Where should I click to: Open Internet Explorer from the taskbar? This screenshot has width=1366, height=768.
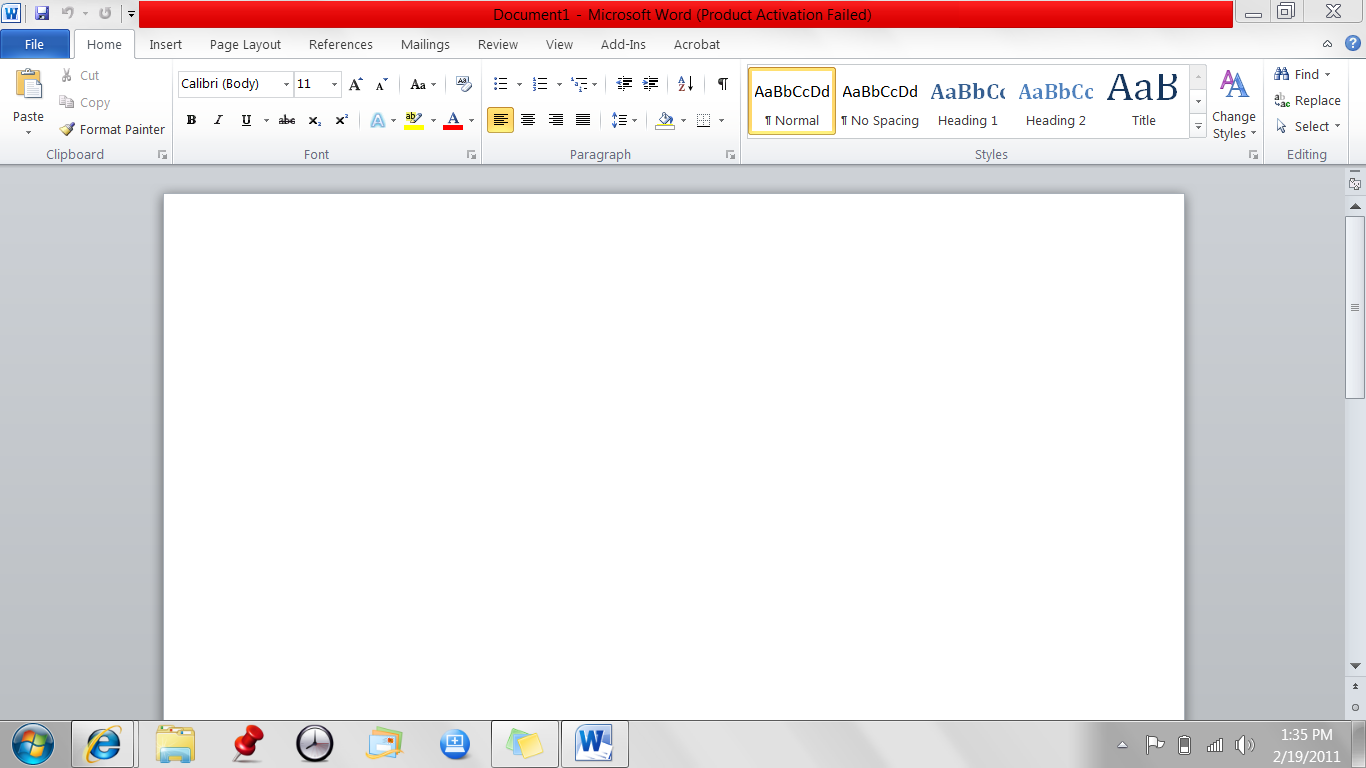click(102, 744)
